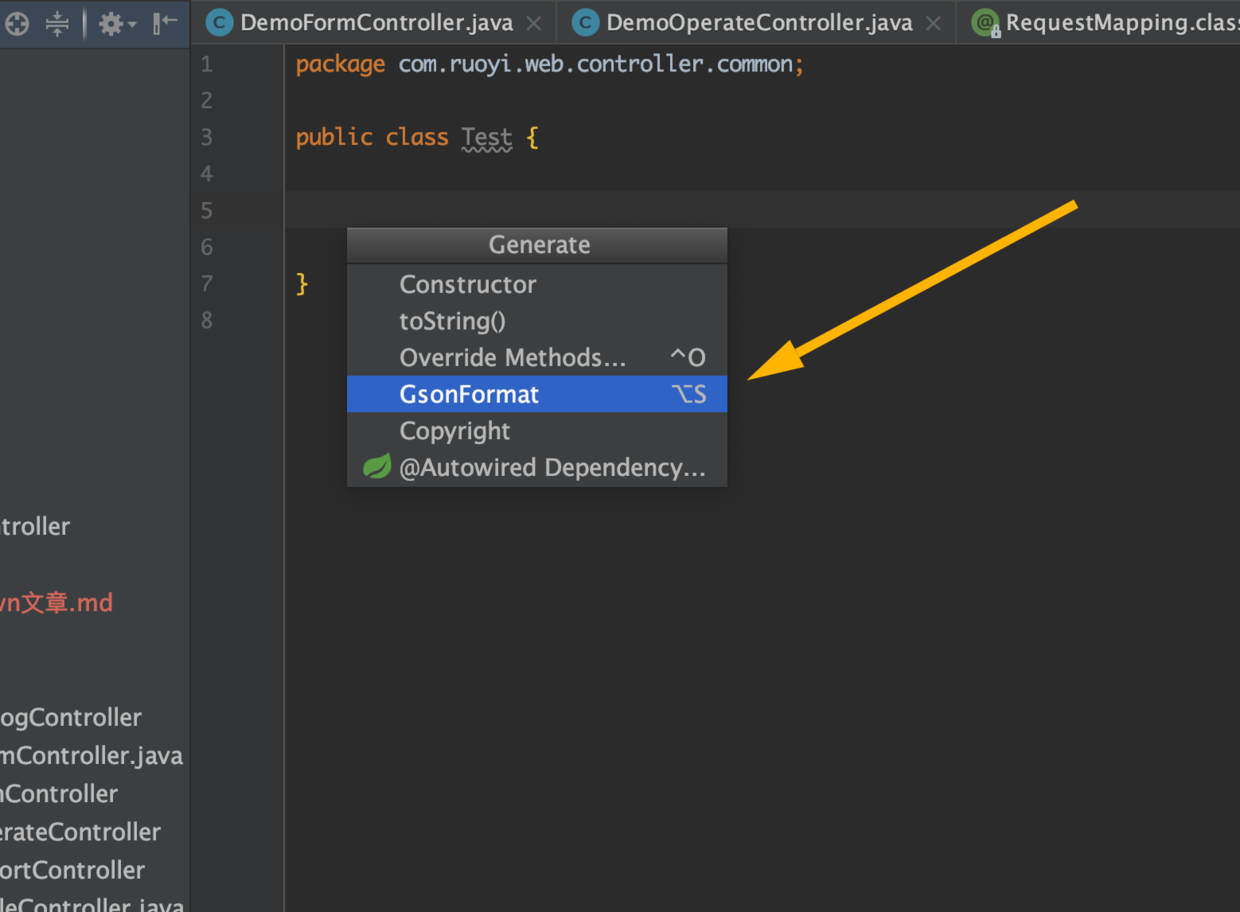This screenshot has height=912, width=1240.
Task: Select GsonFormat in the Generate popup
Action: pyautogui.click(x=469, y=394)
